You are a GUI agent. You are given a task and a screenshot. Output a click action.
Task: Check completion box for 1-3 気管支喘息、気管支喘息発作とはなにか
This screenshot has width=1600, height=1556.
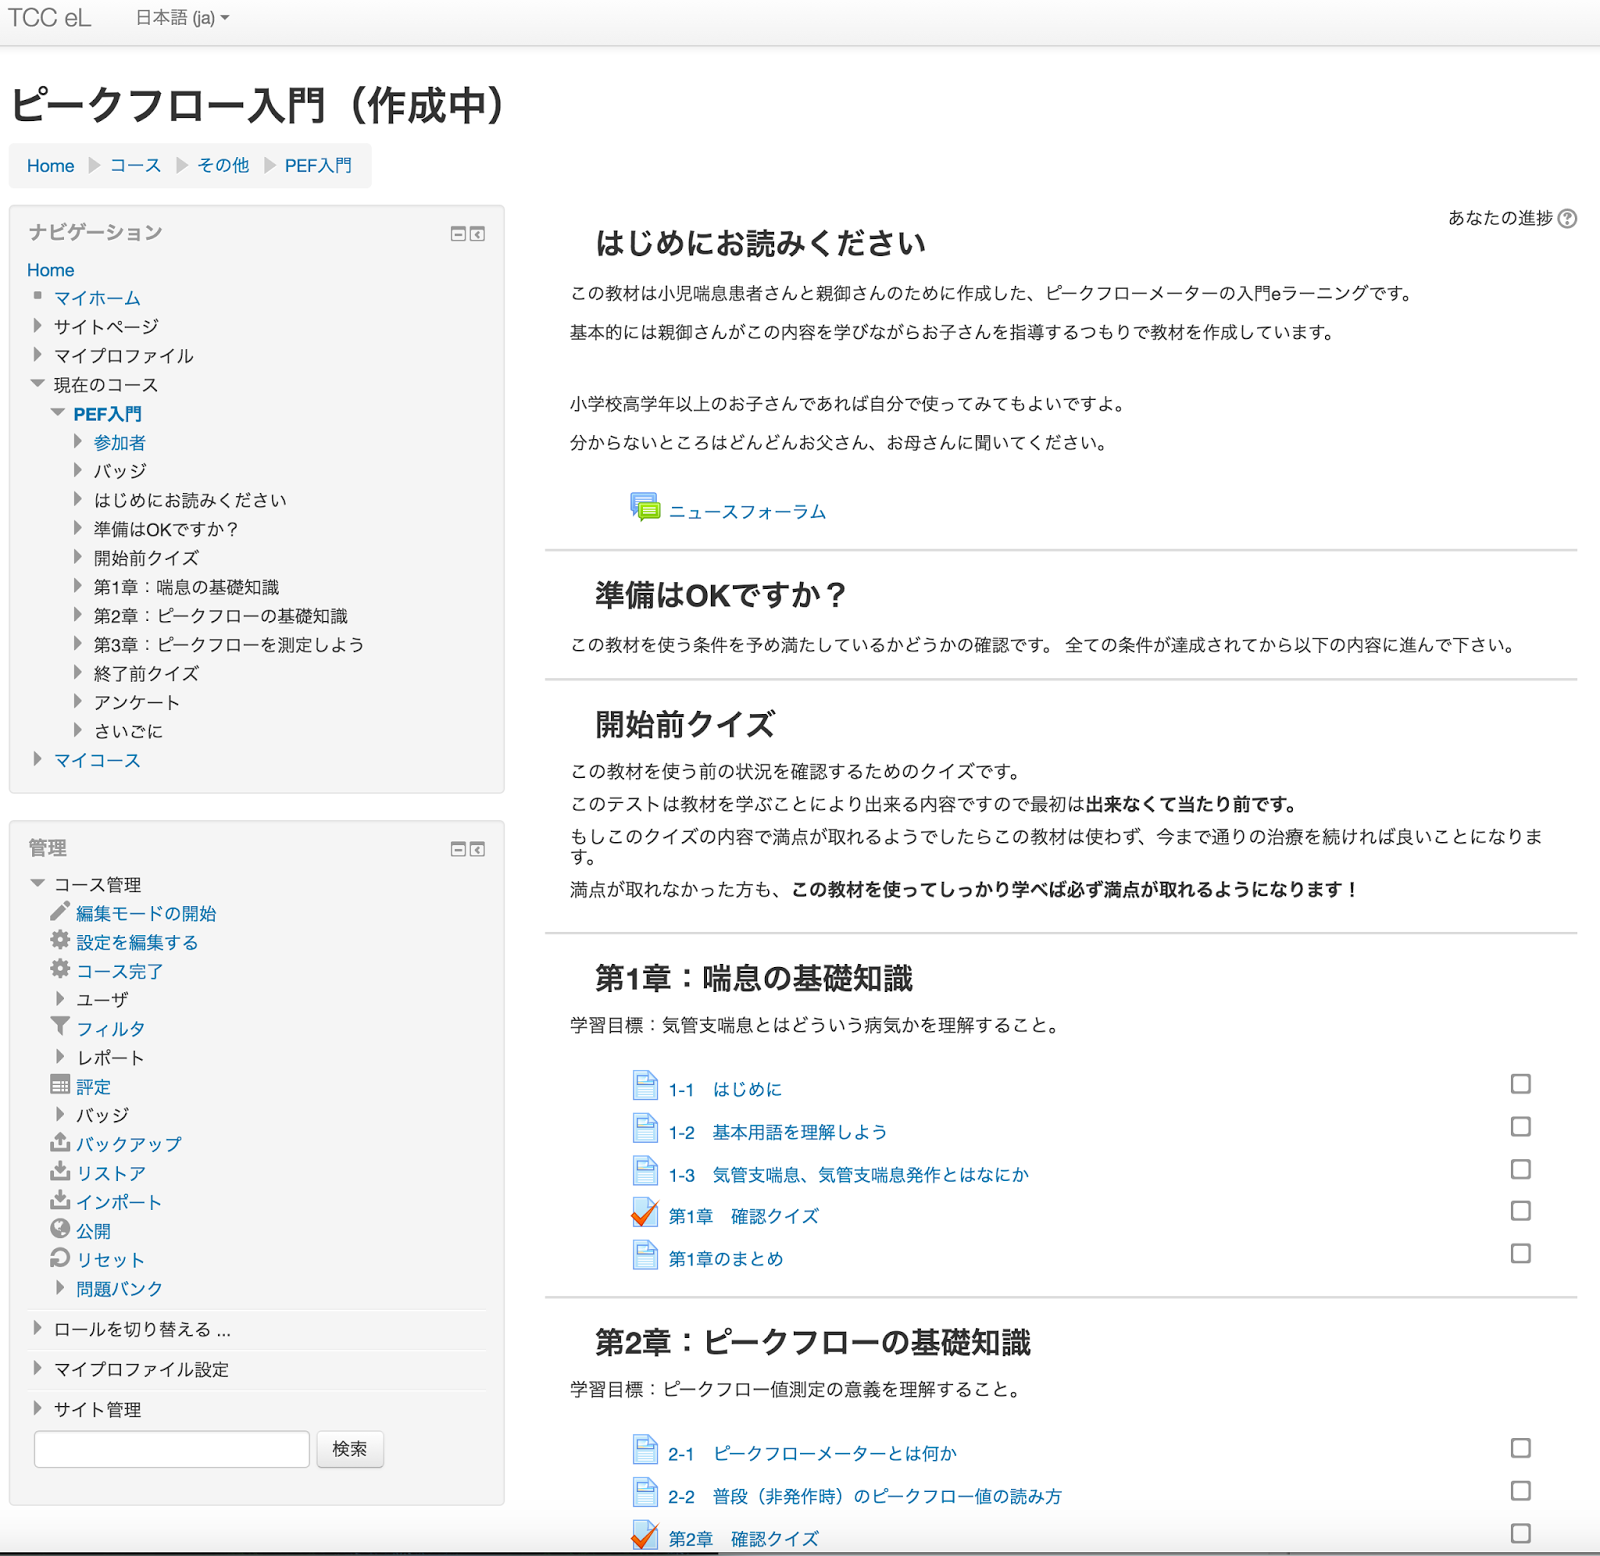tap(1521, 1169)
